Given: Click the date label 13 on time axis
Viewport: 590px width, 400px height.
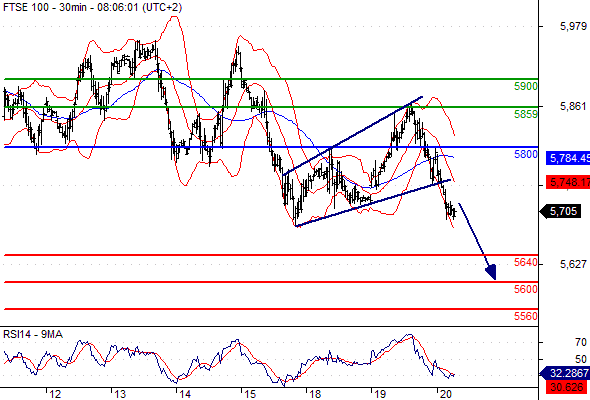Looking at the screenshot, I should pos(120,394).
